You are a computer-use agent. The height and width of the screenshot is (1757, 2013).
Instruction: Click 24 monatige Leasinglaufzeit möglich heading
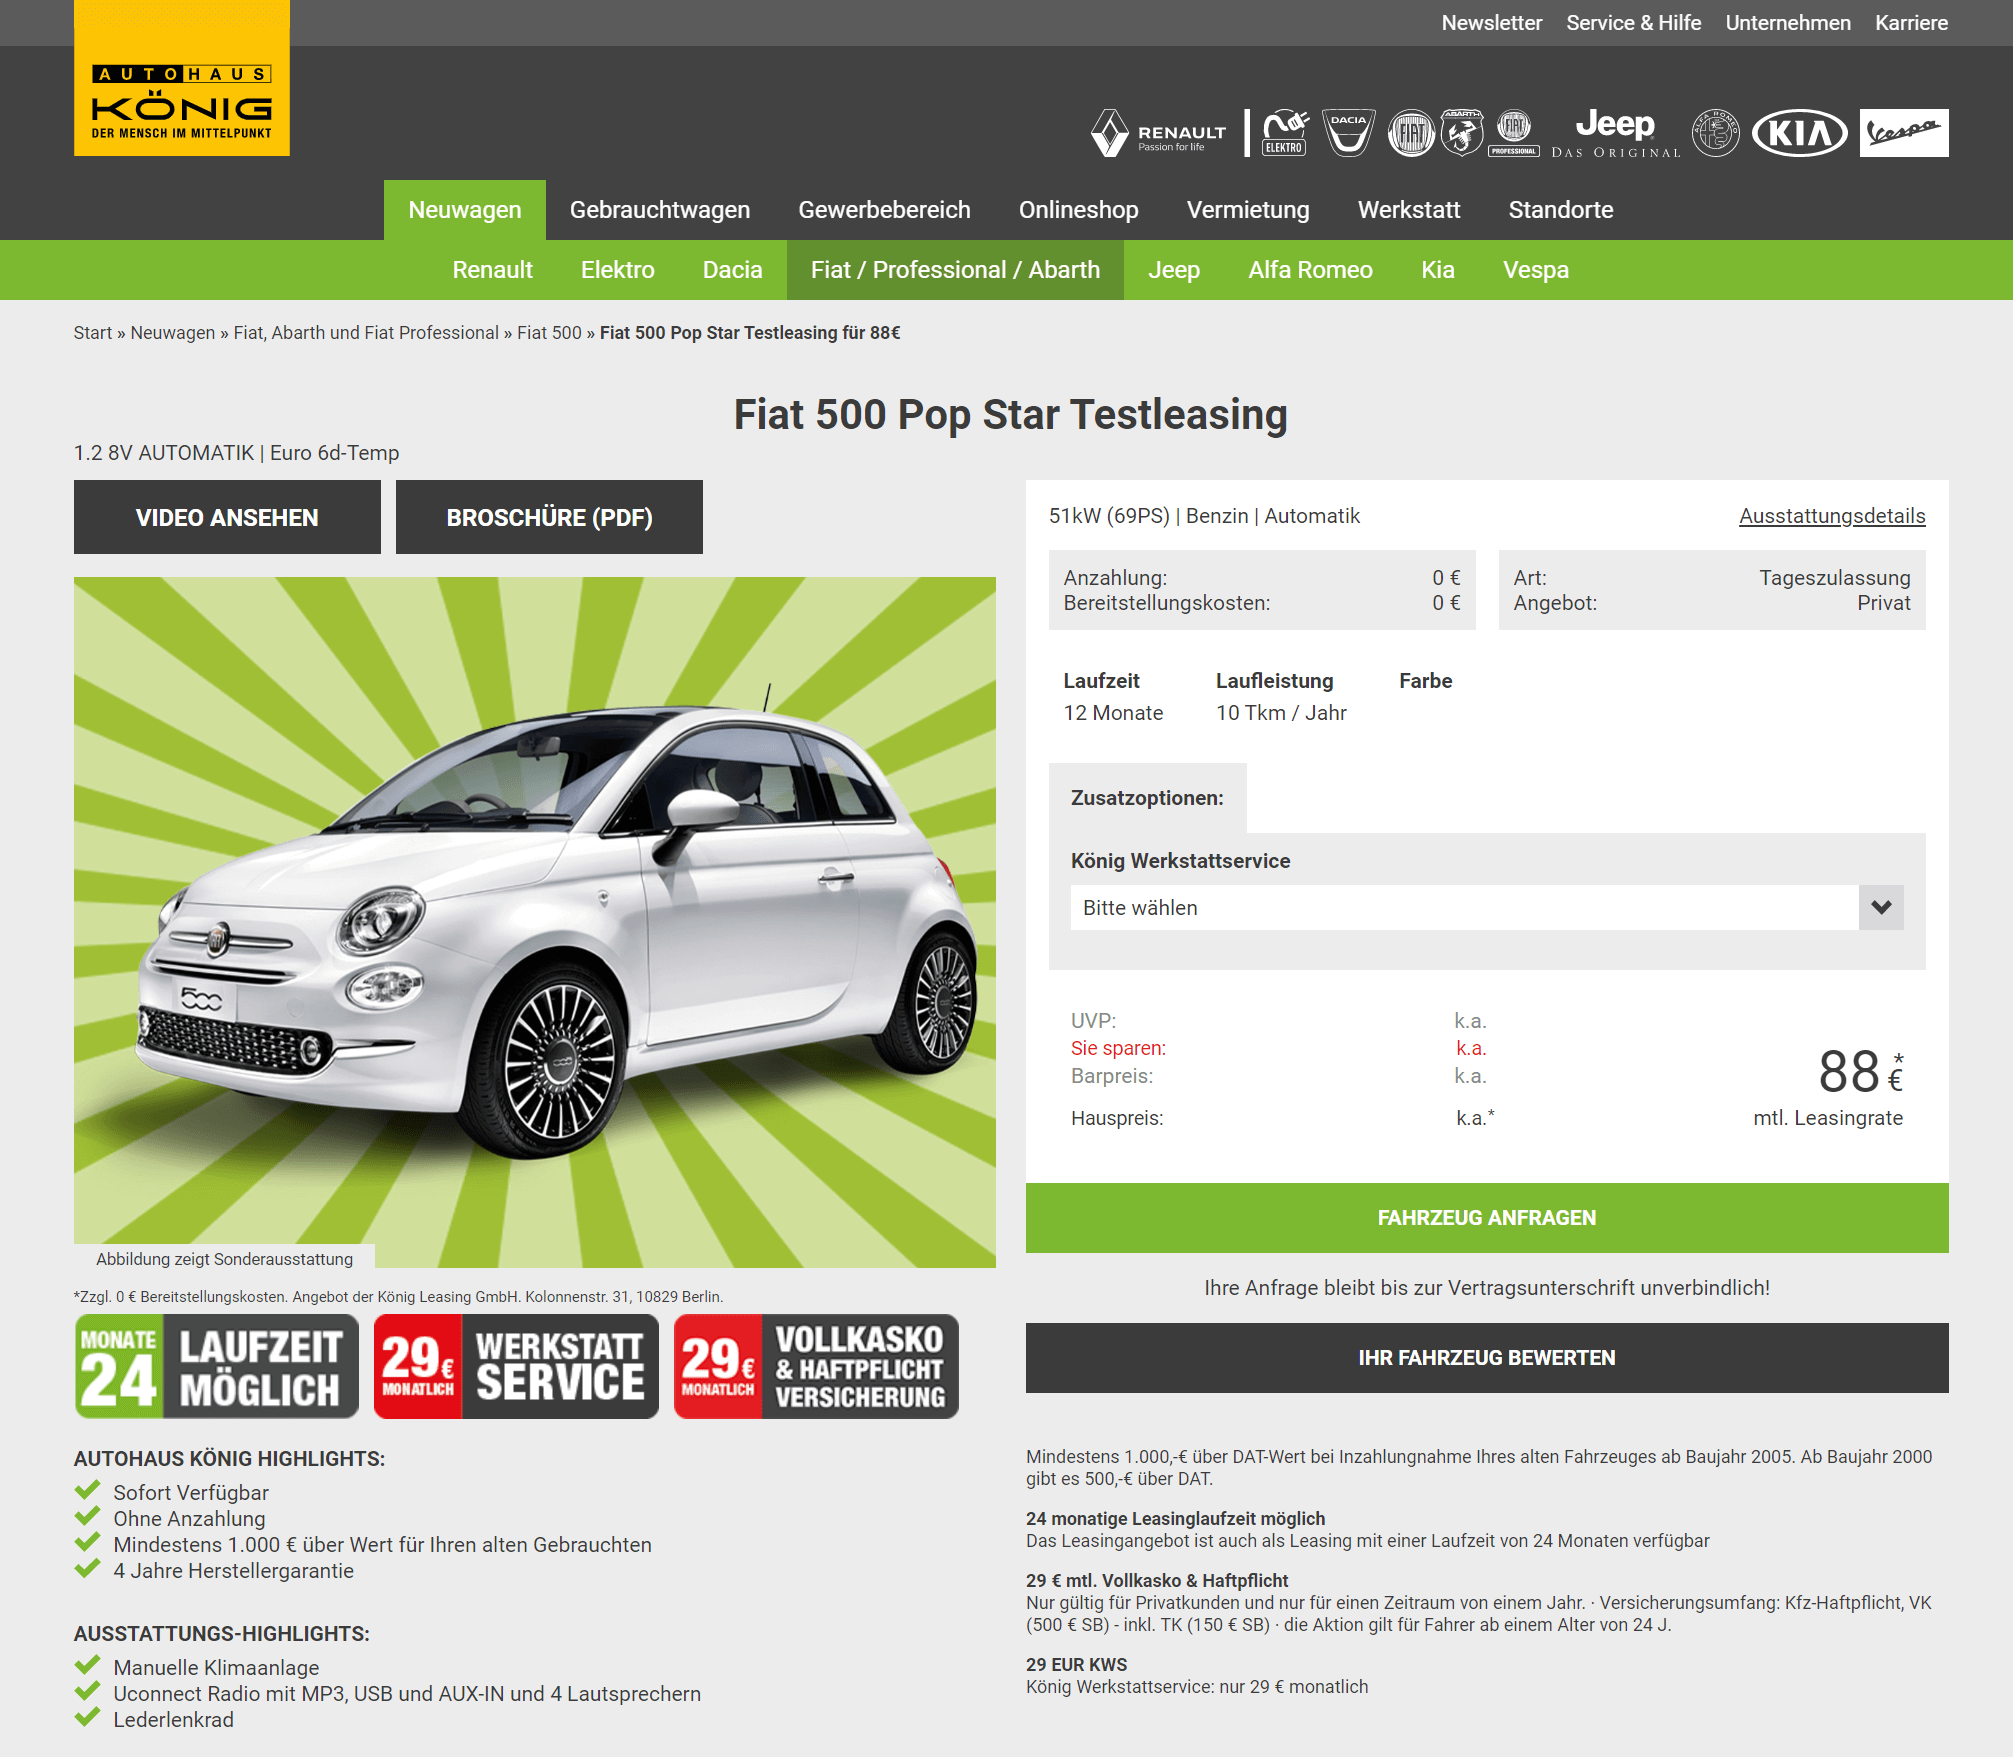[x=1175, y=1519]
